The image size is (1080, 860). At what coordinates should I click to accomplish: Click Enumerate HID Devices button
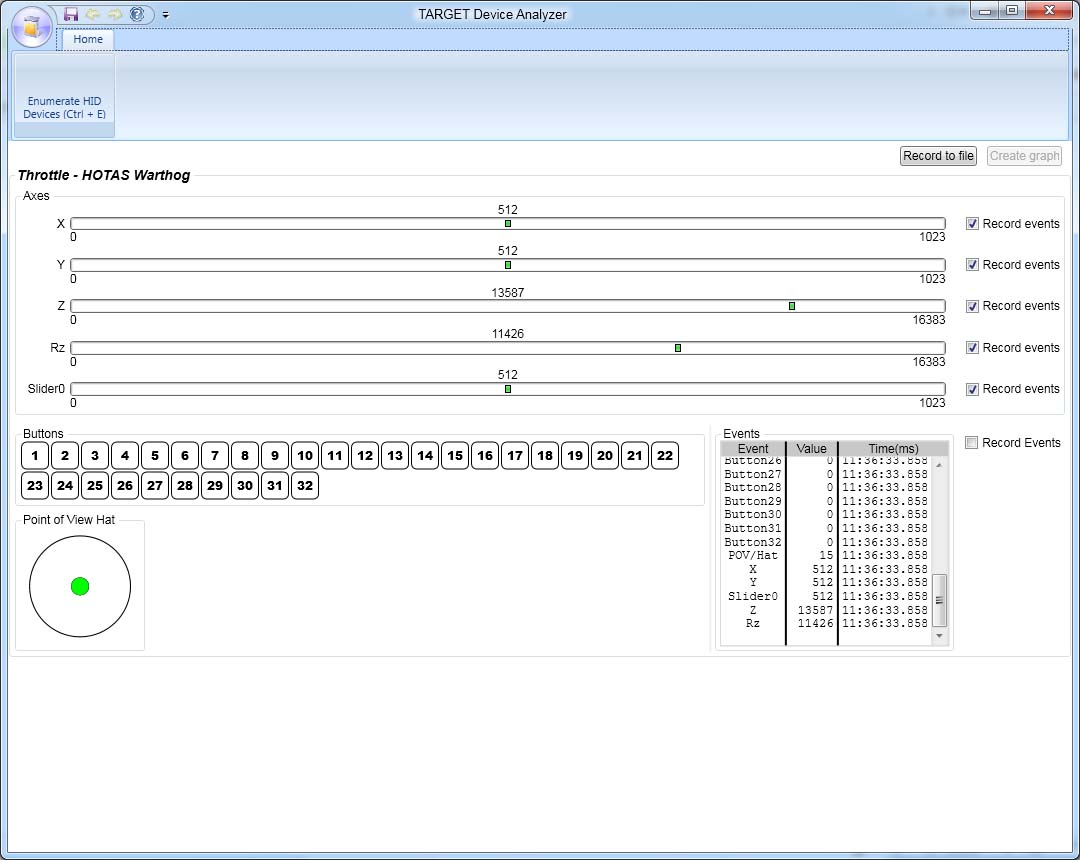pyautogui.click(x=65, y=96)
